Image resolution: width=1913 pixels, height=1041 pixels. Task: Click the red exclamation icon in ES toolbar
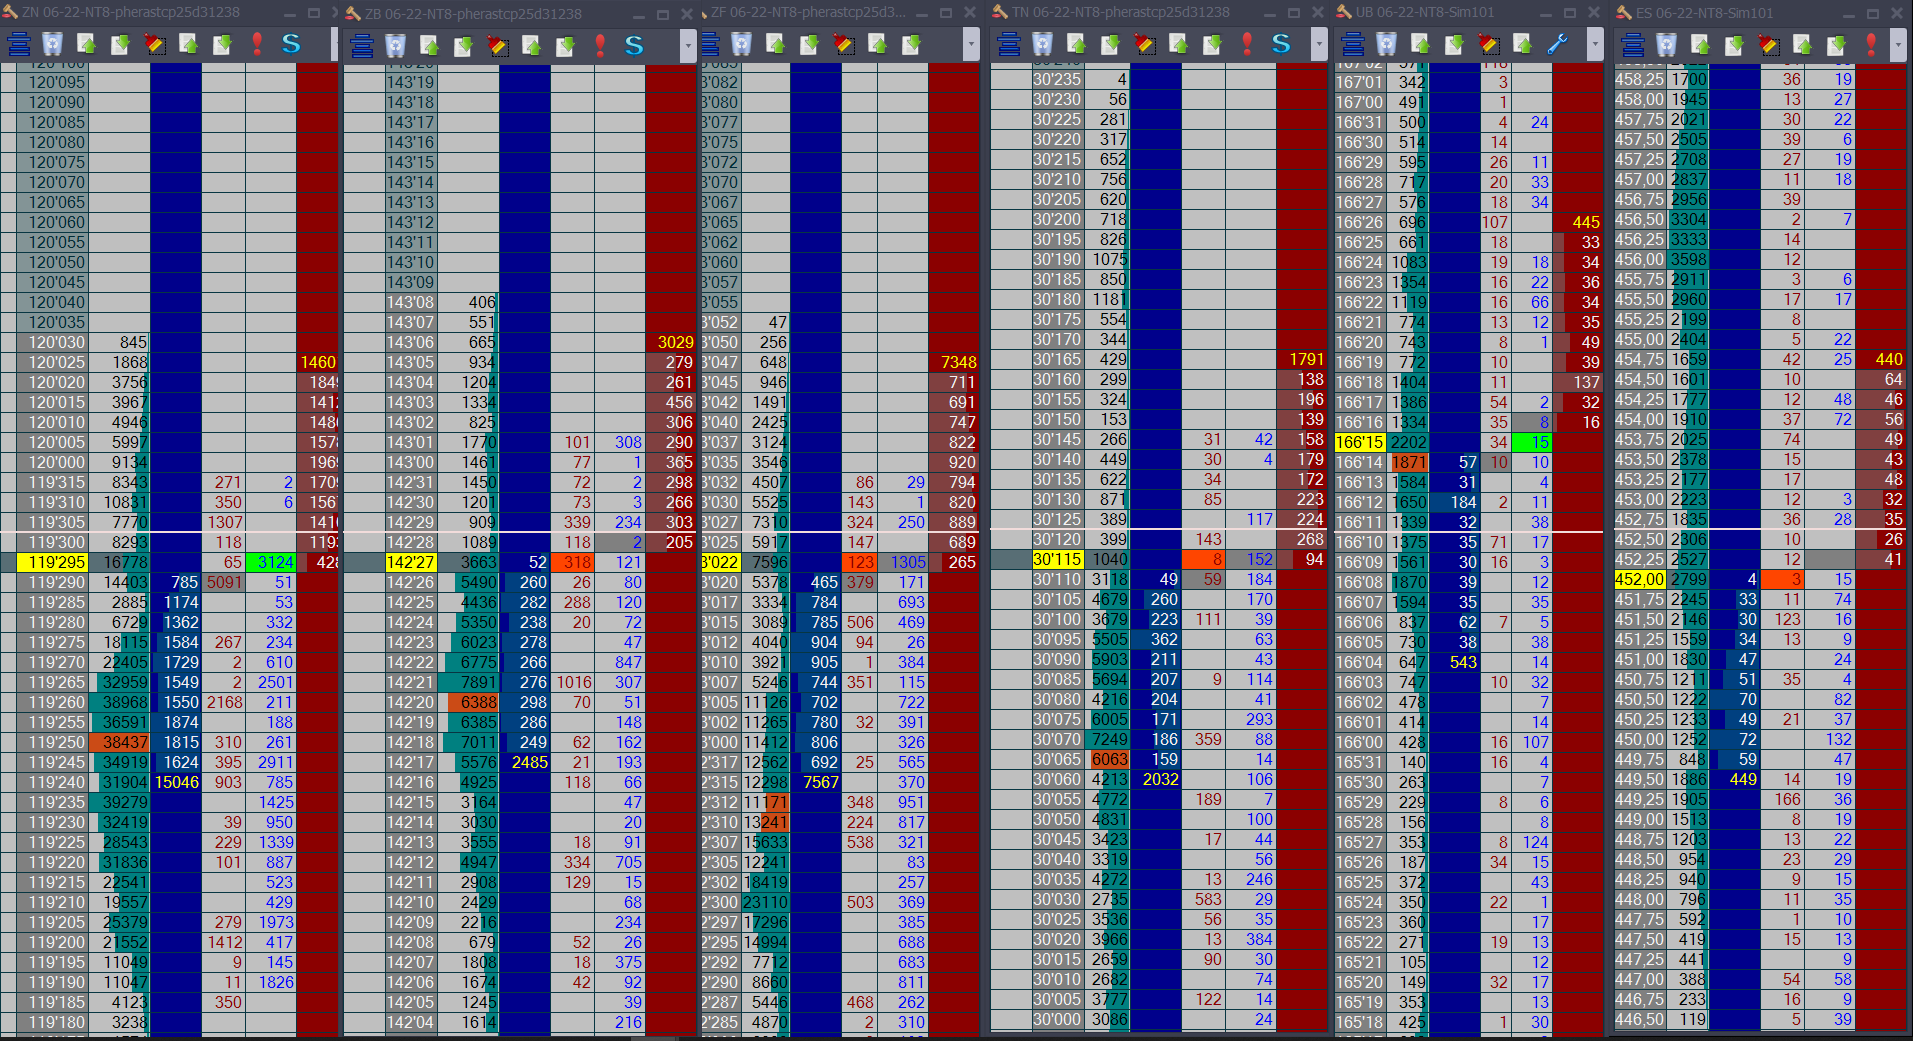coord(1871,46)
